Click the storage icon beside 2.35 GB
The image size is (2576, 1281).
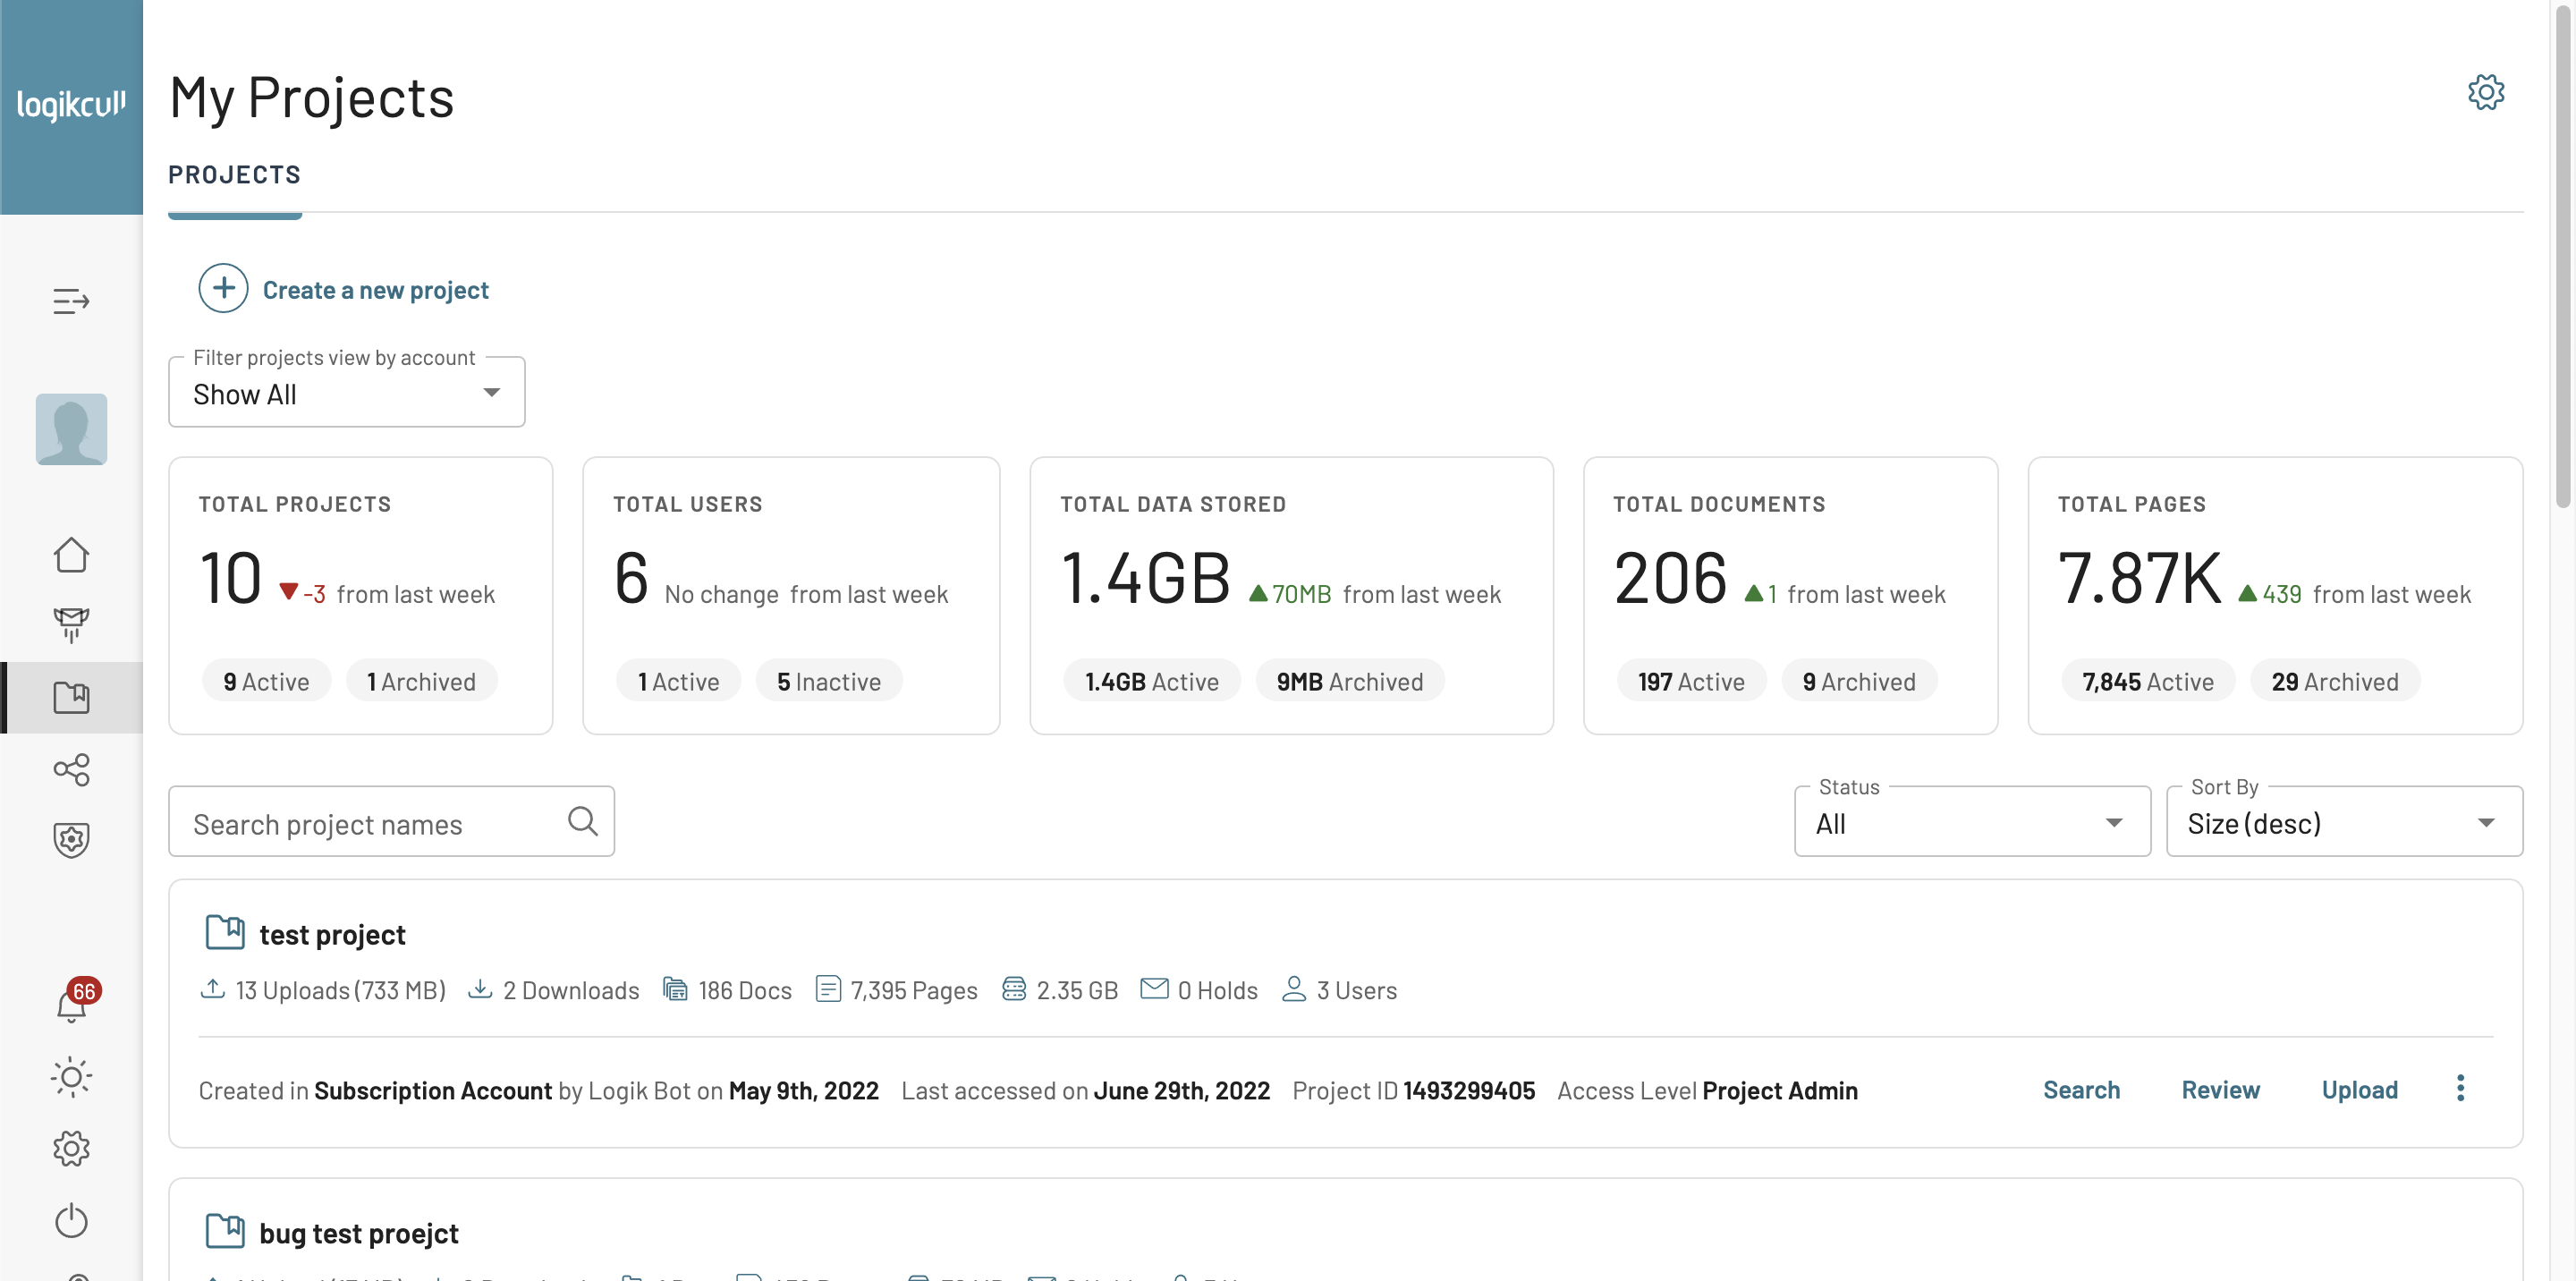(1014, 989)
